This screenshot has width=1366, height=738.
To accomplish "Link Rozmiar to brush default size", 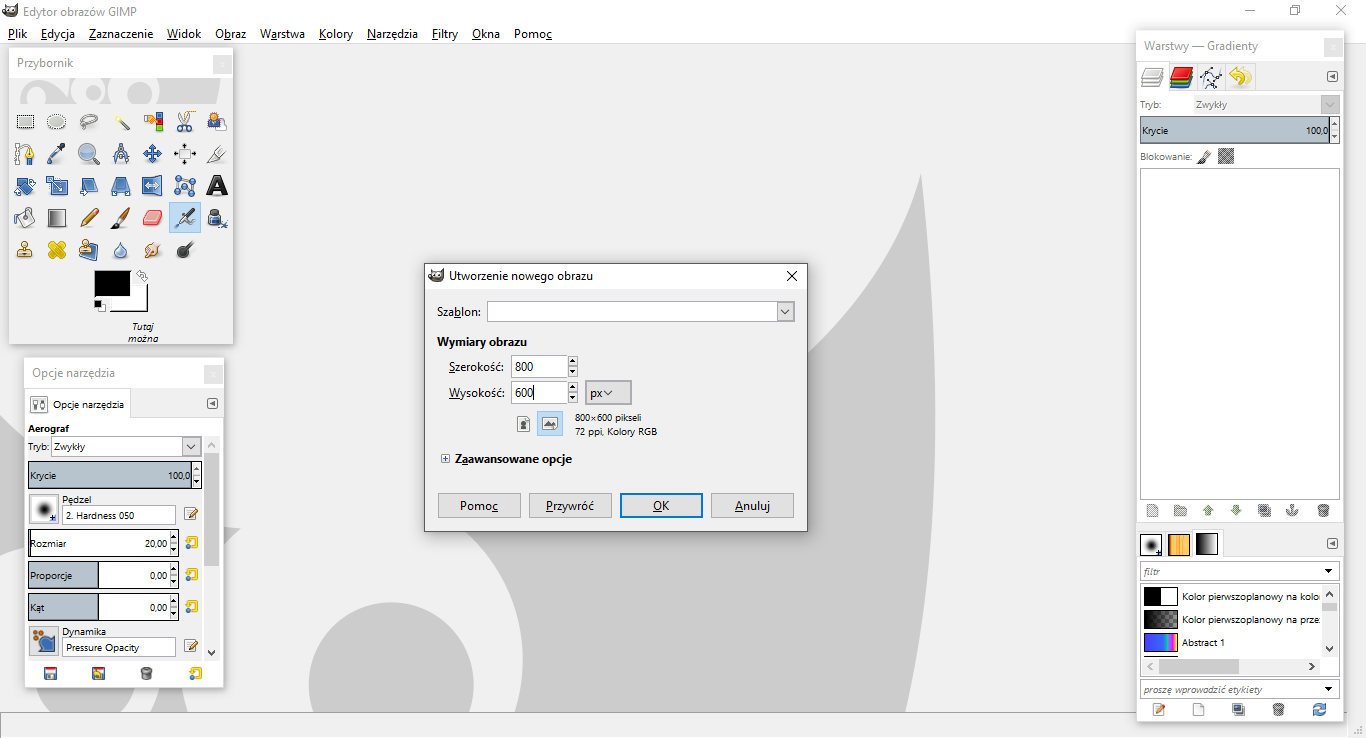I will (x=191, y=543).
